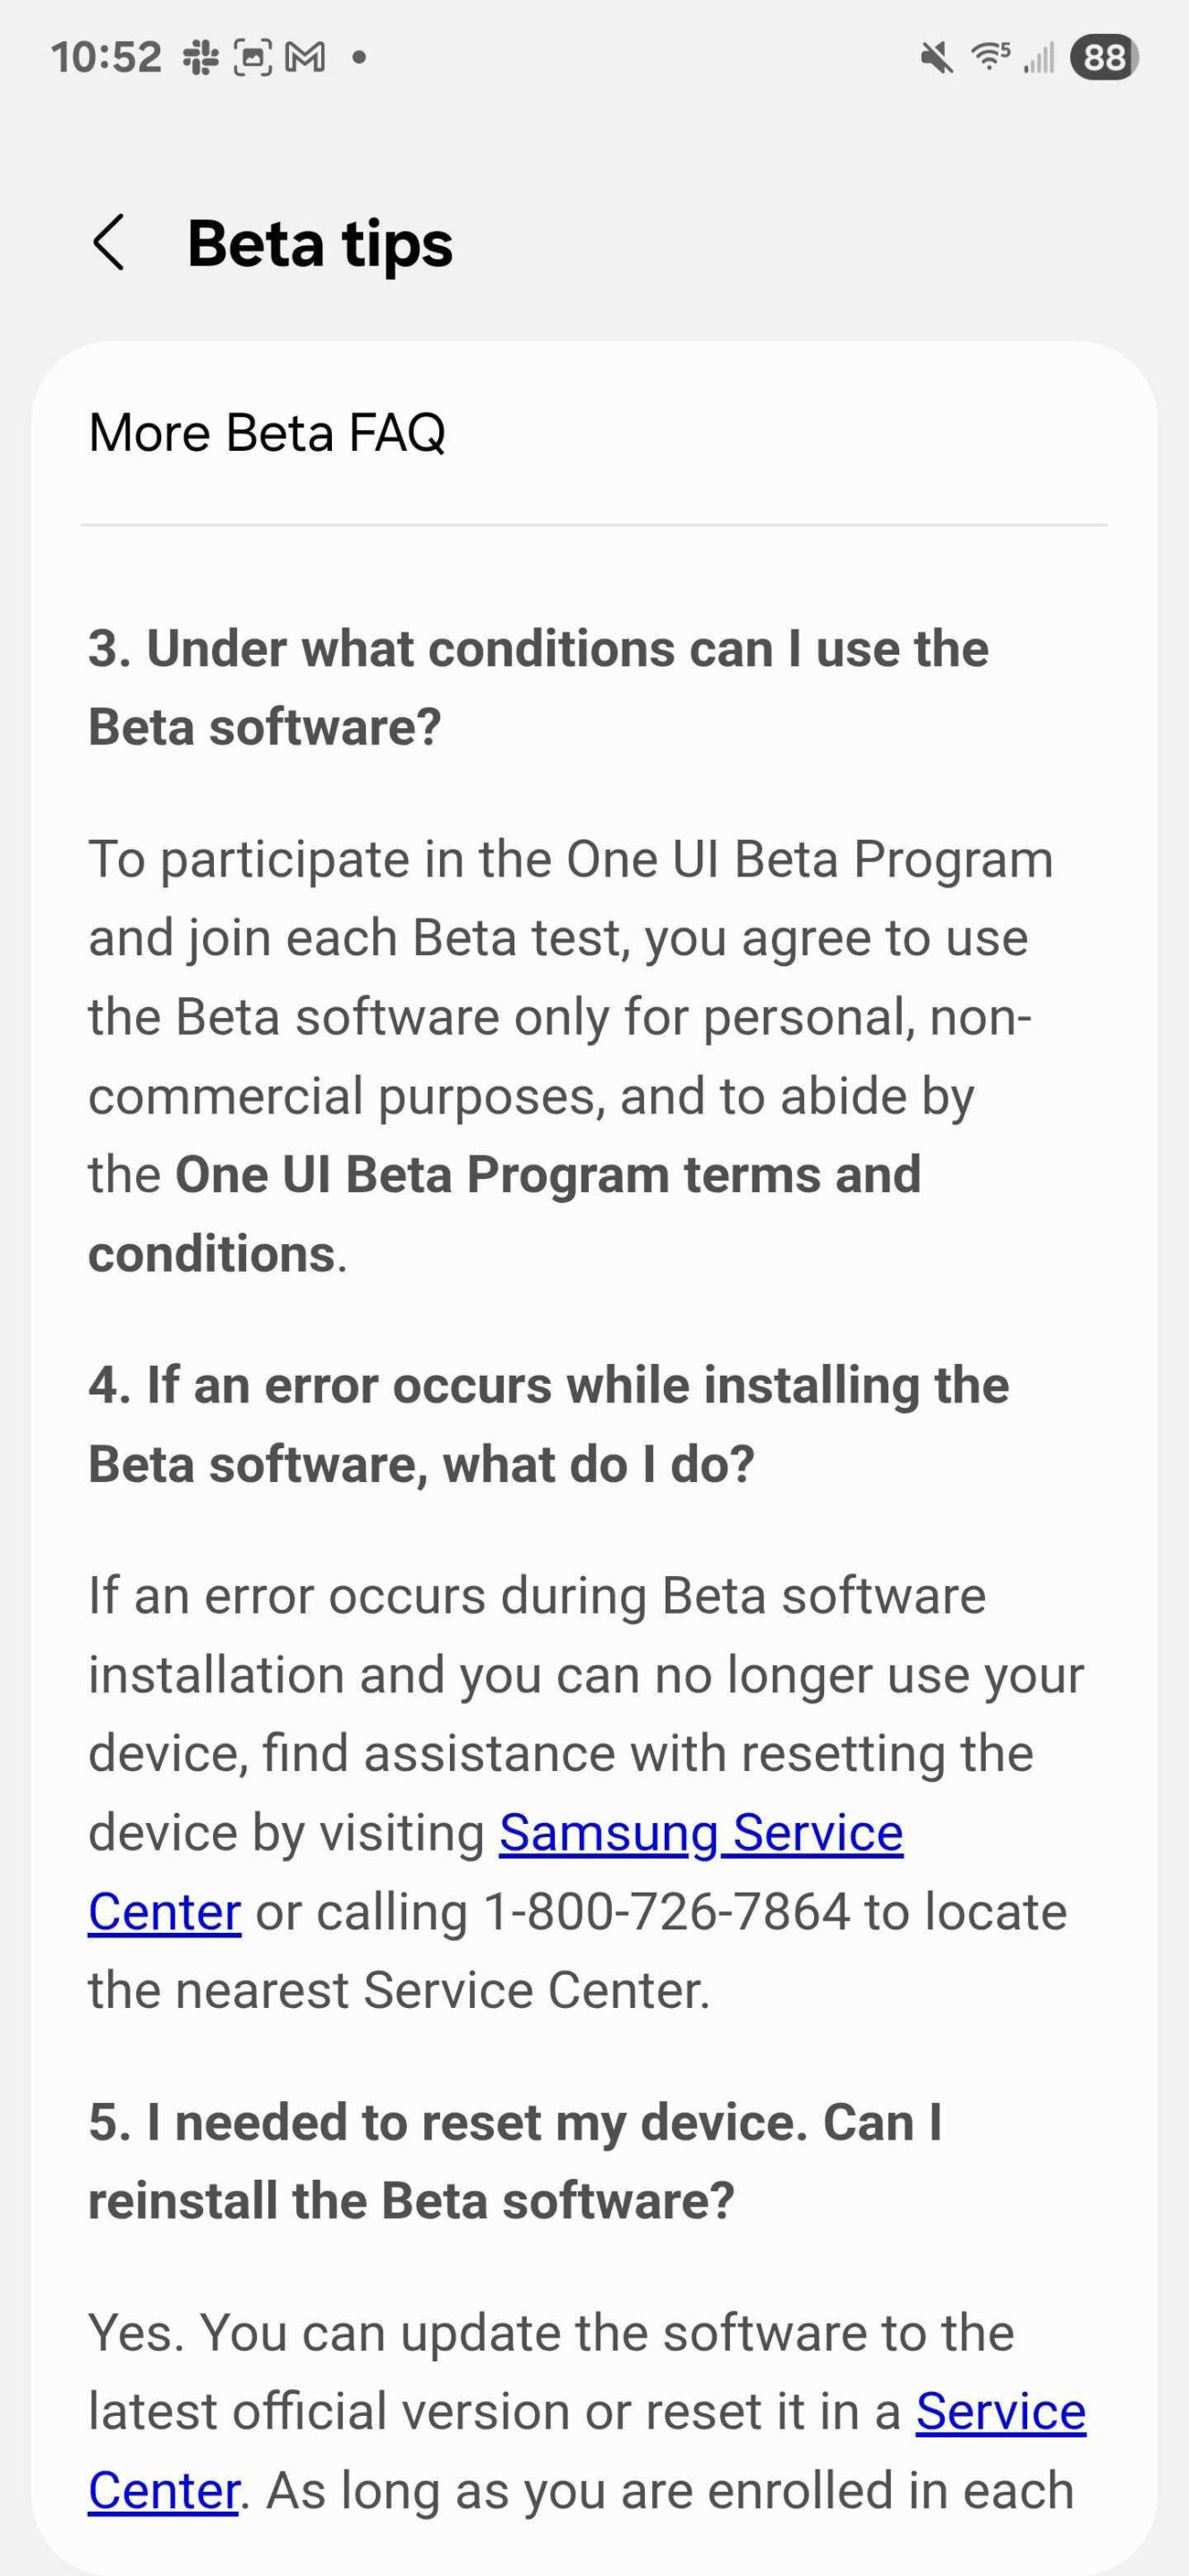The height and width of the screenshot is (2576, 1189).
Task: Tap the Slack notification icon in status bar
Action: [200, 58]
